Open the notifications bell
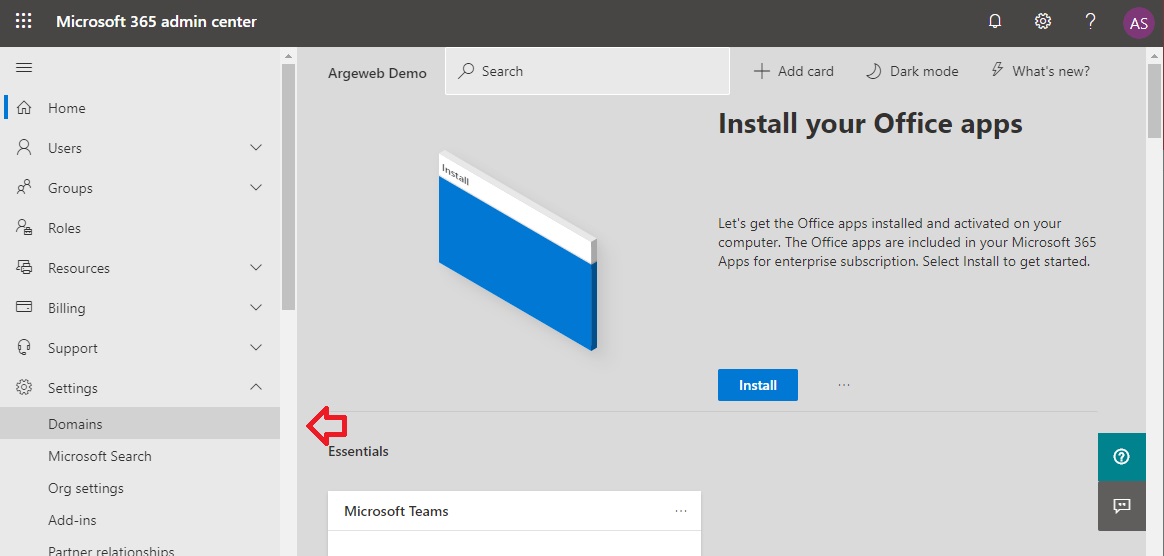Viewport: 1164px width, 556px height. tap(995, 22)
